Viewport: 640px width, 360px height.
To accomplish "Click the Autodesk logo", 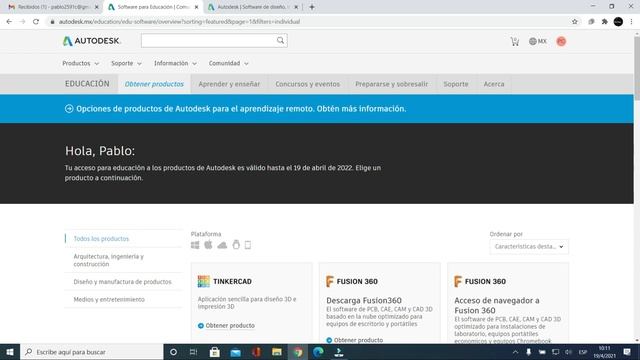I will (92, 41).
